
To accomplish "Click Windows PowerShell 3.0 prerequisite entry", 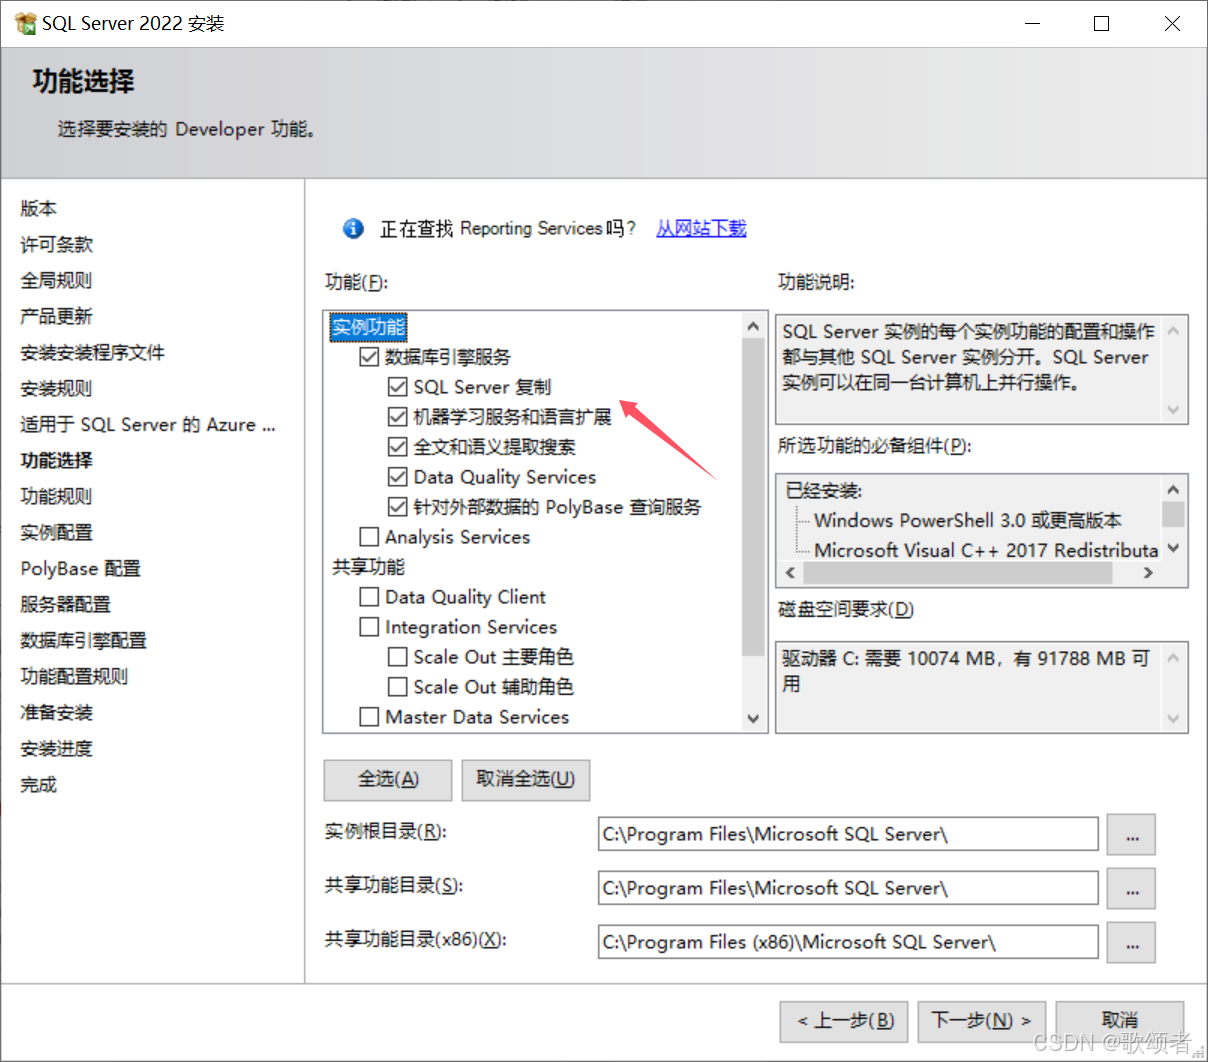I will 968,520.
